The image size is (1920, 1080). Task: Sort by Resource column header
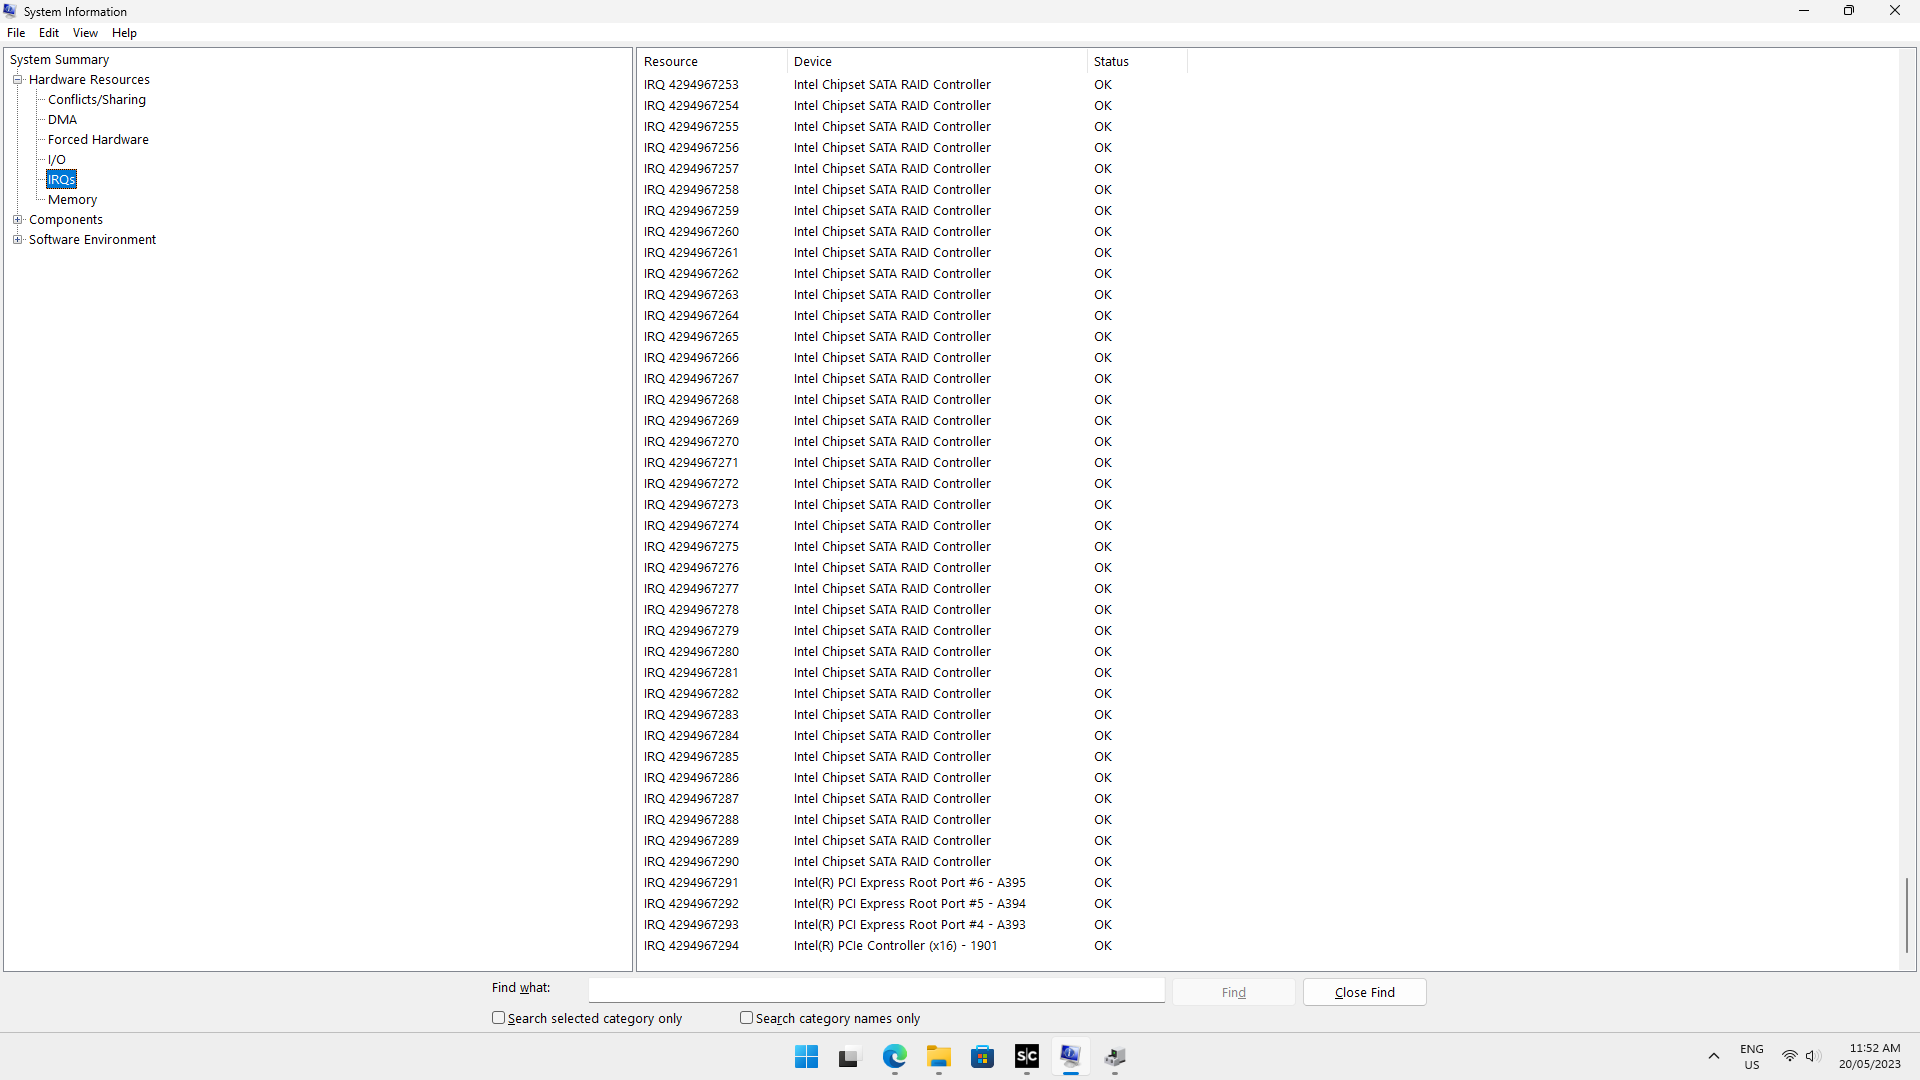pos(712,62)
